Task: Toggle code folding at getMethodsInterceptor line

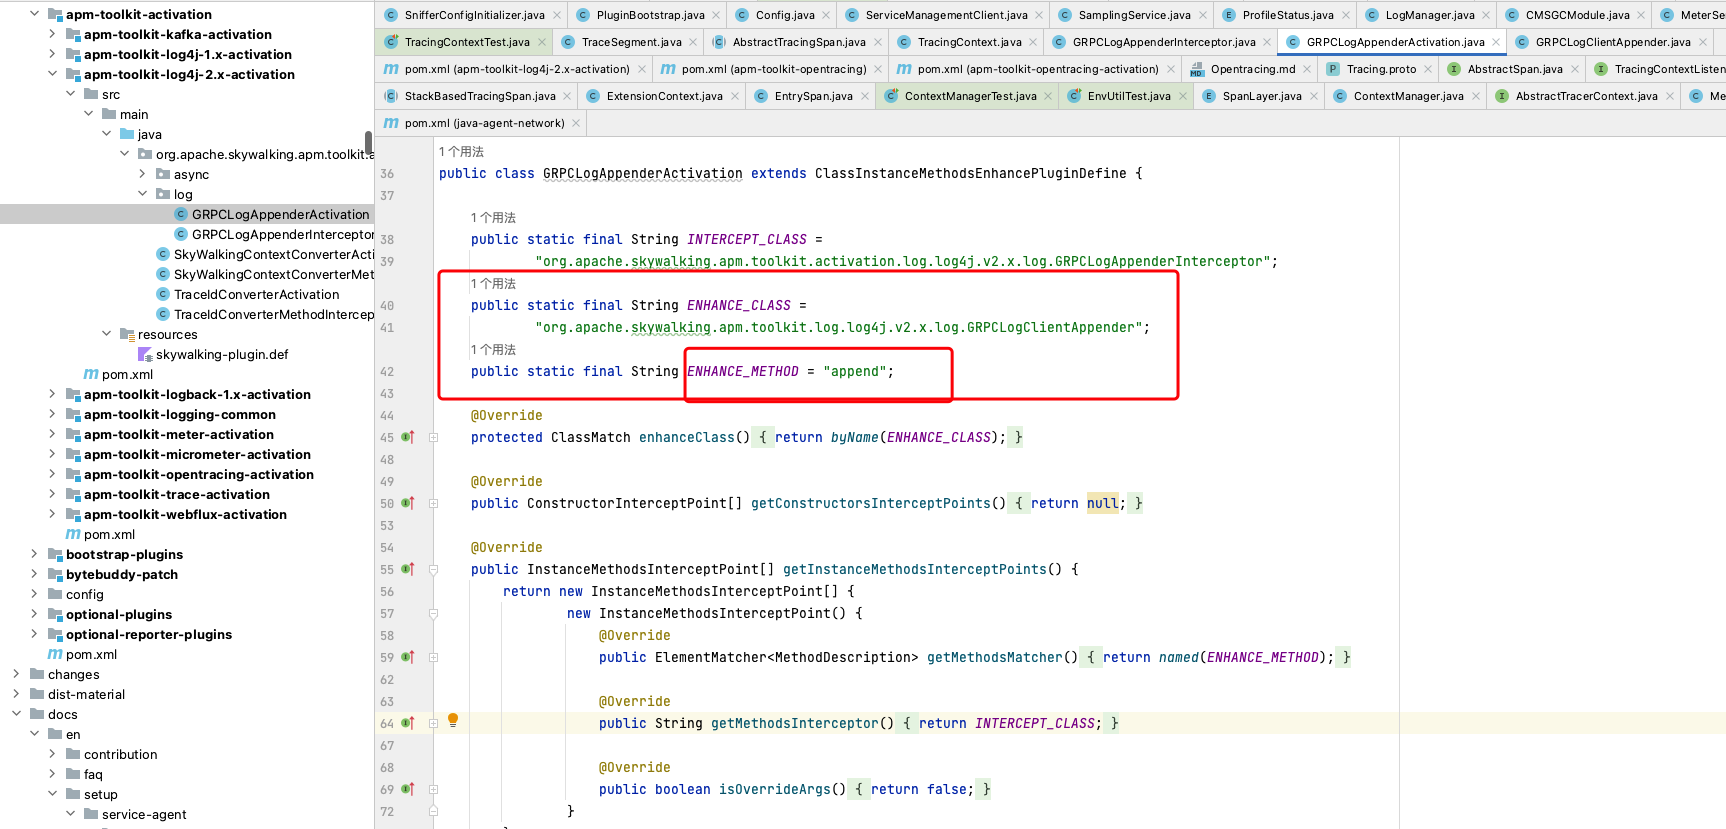Action: tap(434, 723)
